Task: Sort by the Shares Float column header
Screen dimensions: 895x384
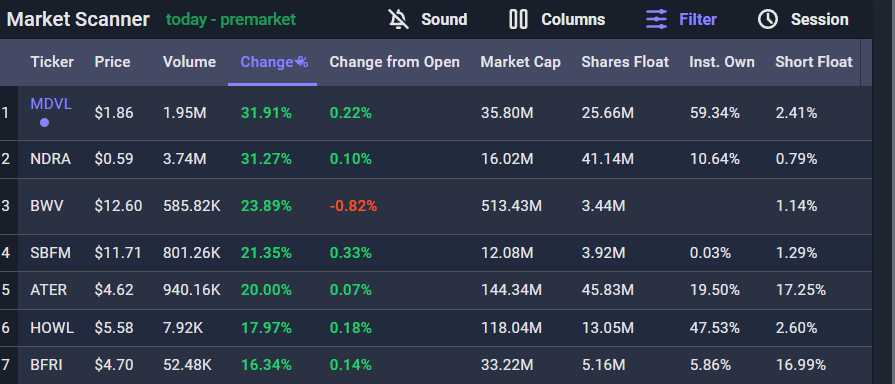Action: point(625,62)
